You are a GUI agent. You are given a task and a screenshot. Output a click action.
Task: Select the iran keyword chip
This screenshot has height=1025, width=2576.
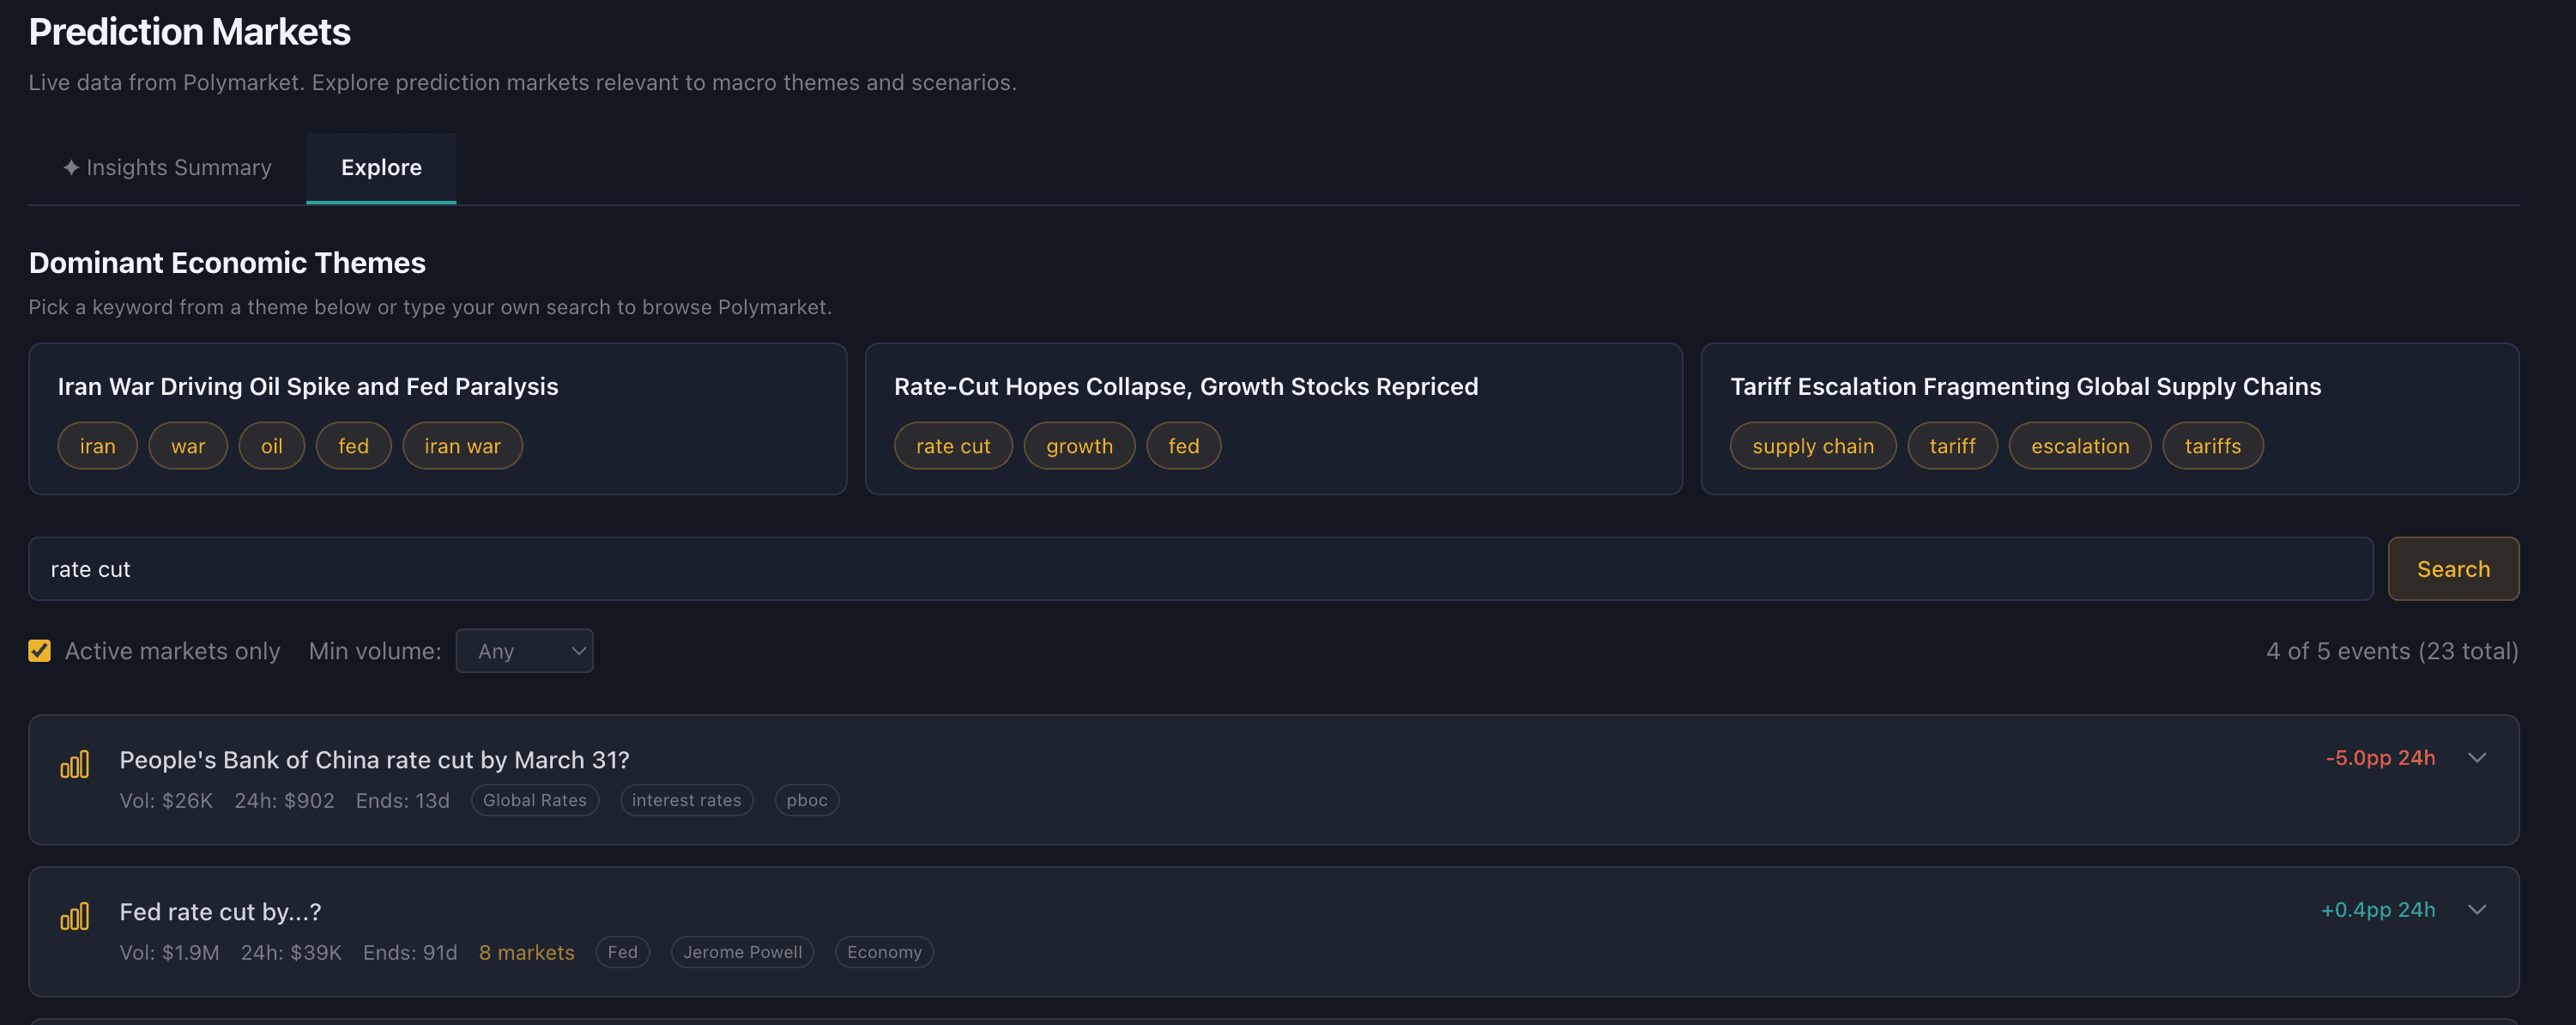(97, 445)
